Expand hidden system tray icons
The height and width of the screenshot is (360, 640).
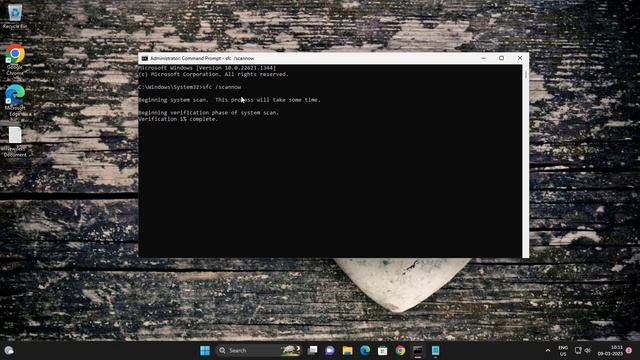tap(548, 351)
